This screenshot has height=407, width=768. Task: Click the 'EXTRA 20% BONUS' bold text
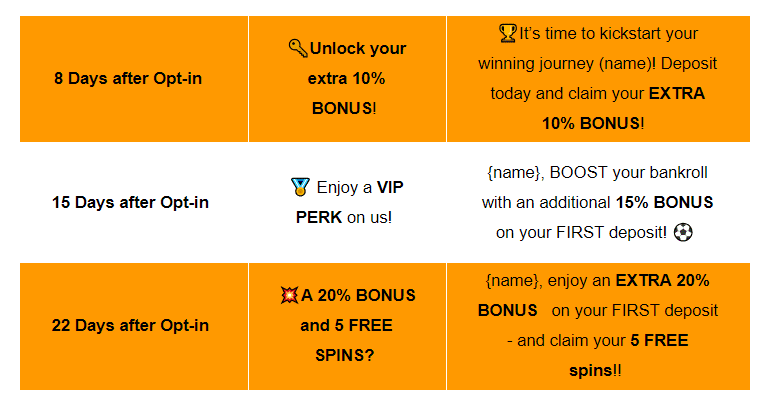[593, 295]
